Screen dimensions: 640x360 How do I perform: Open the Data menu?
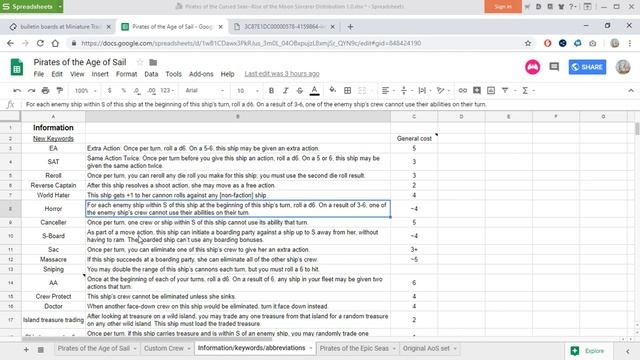151,74
